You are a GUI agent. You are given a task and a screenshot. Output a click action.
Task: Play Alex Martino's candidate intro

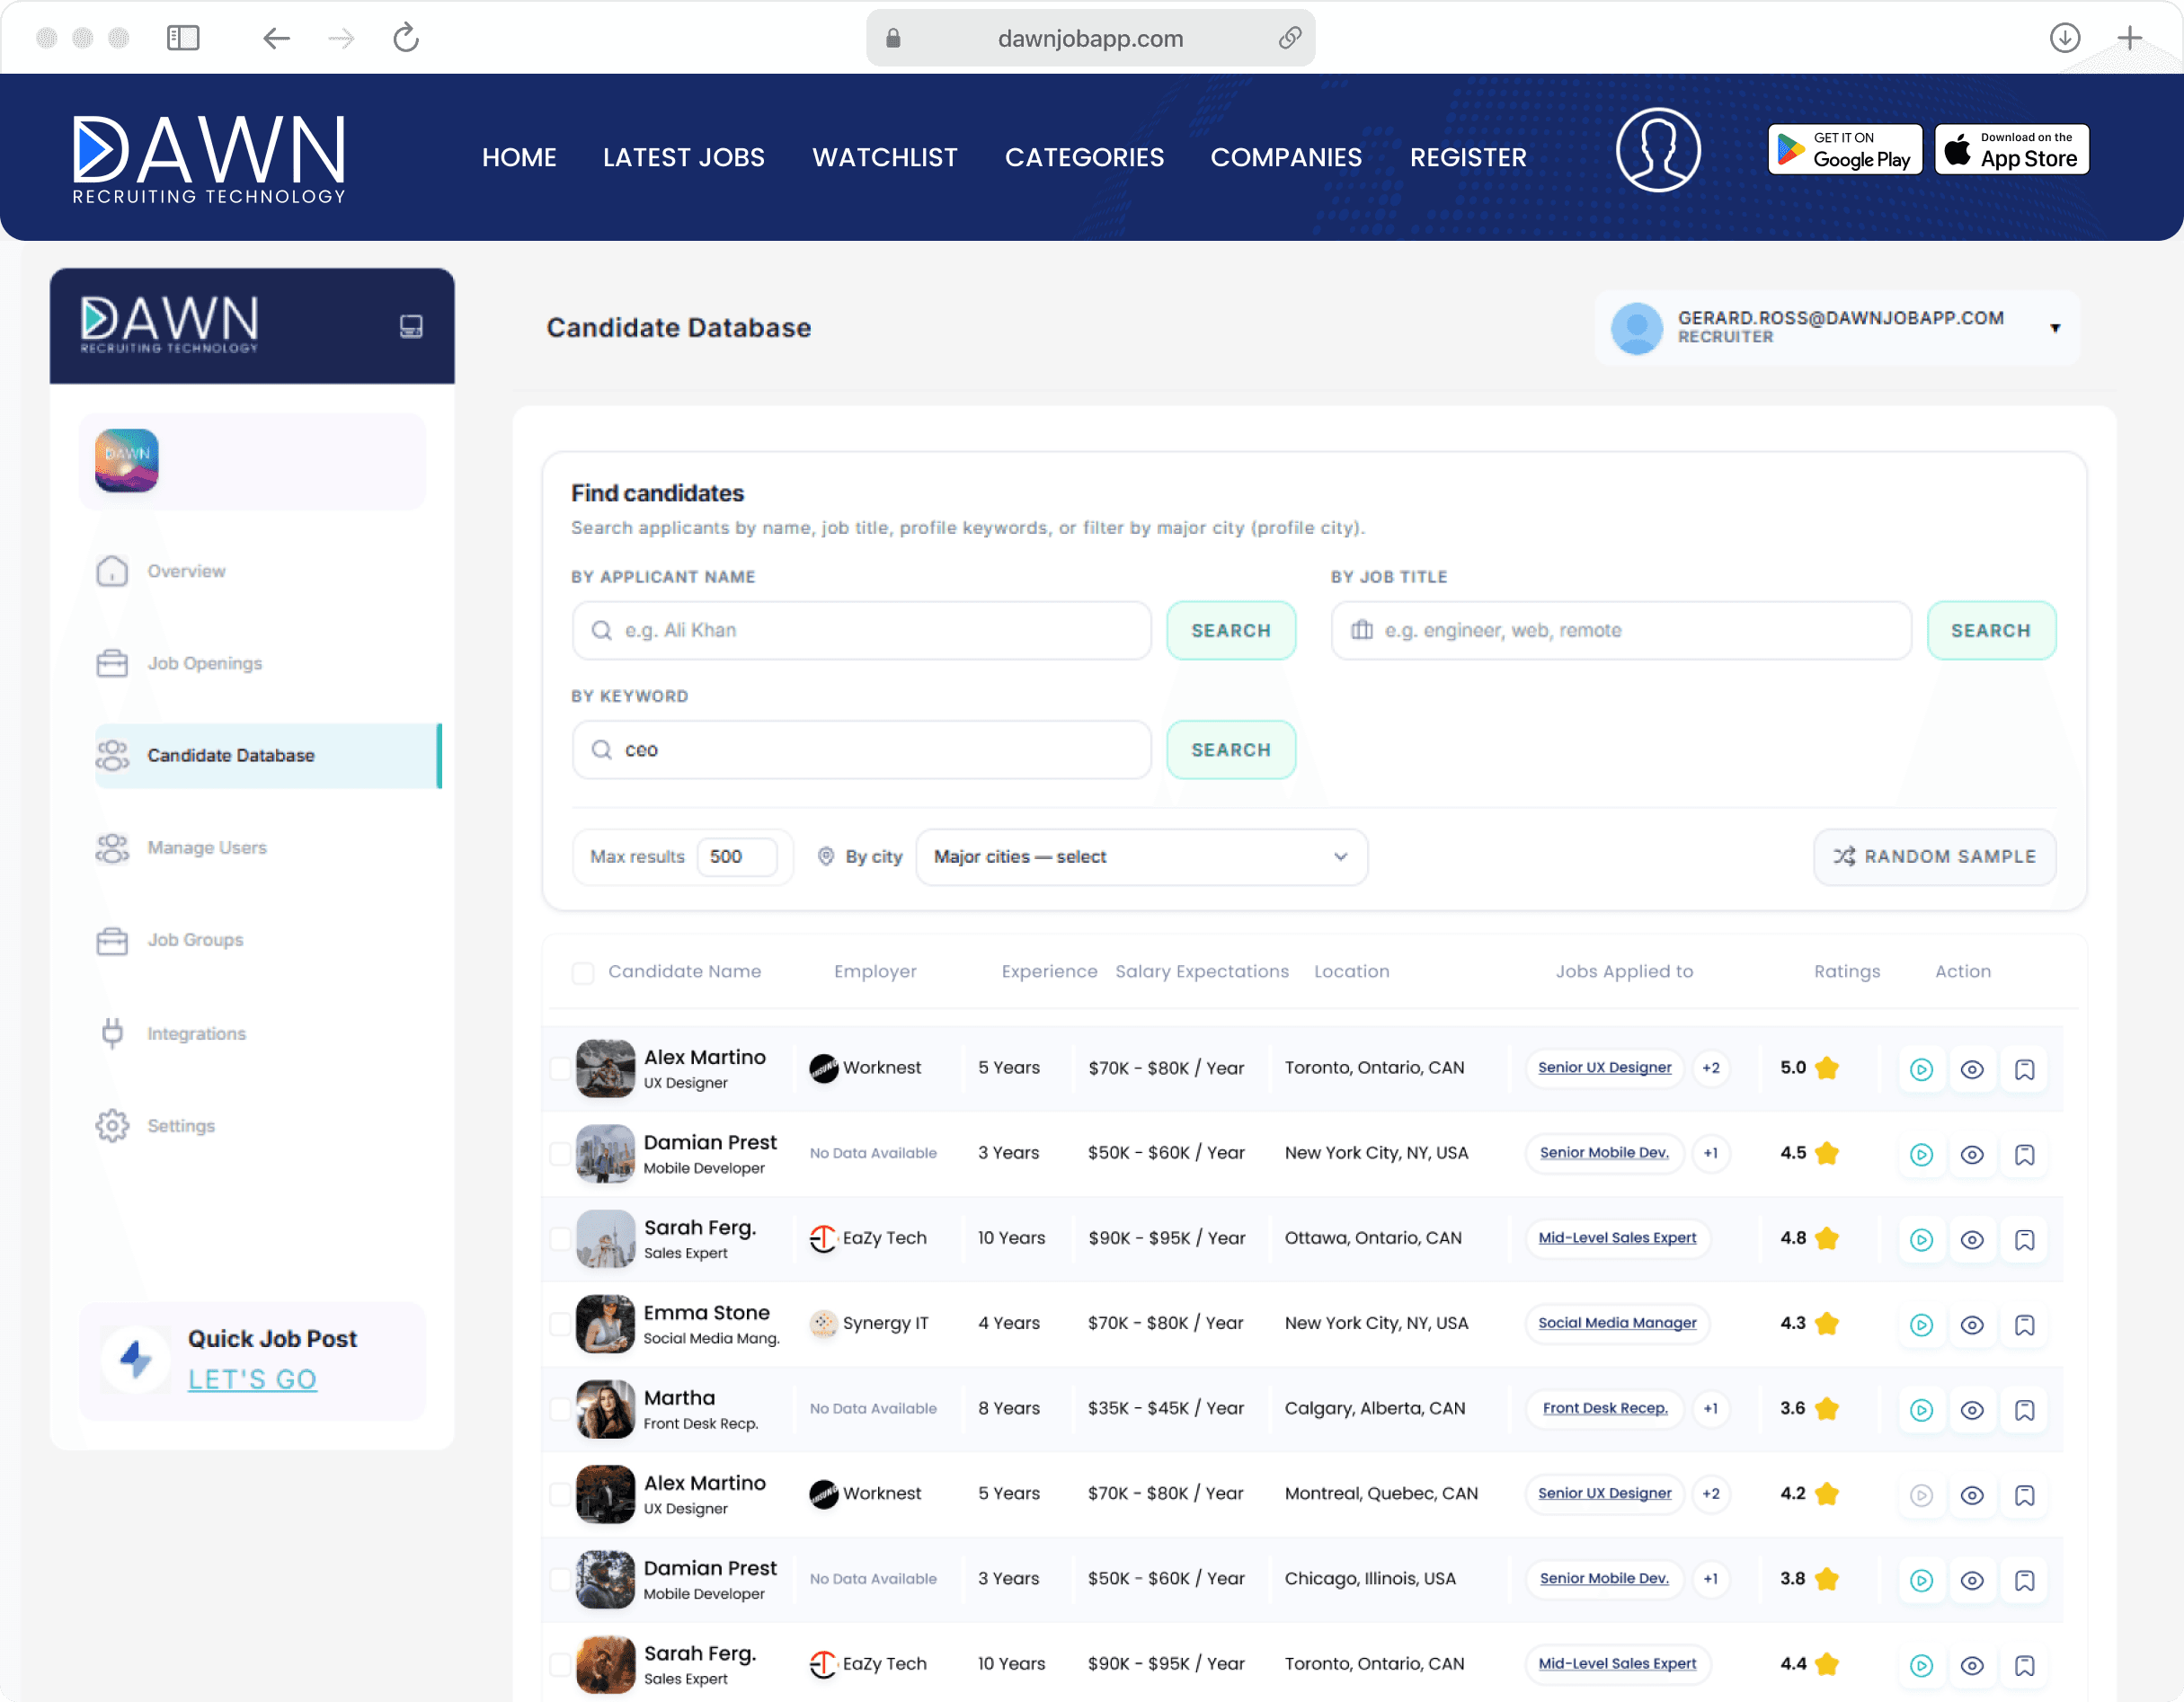[1922, 1069]
